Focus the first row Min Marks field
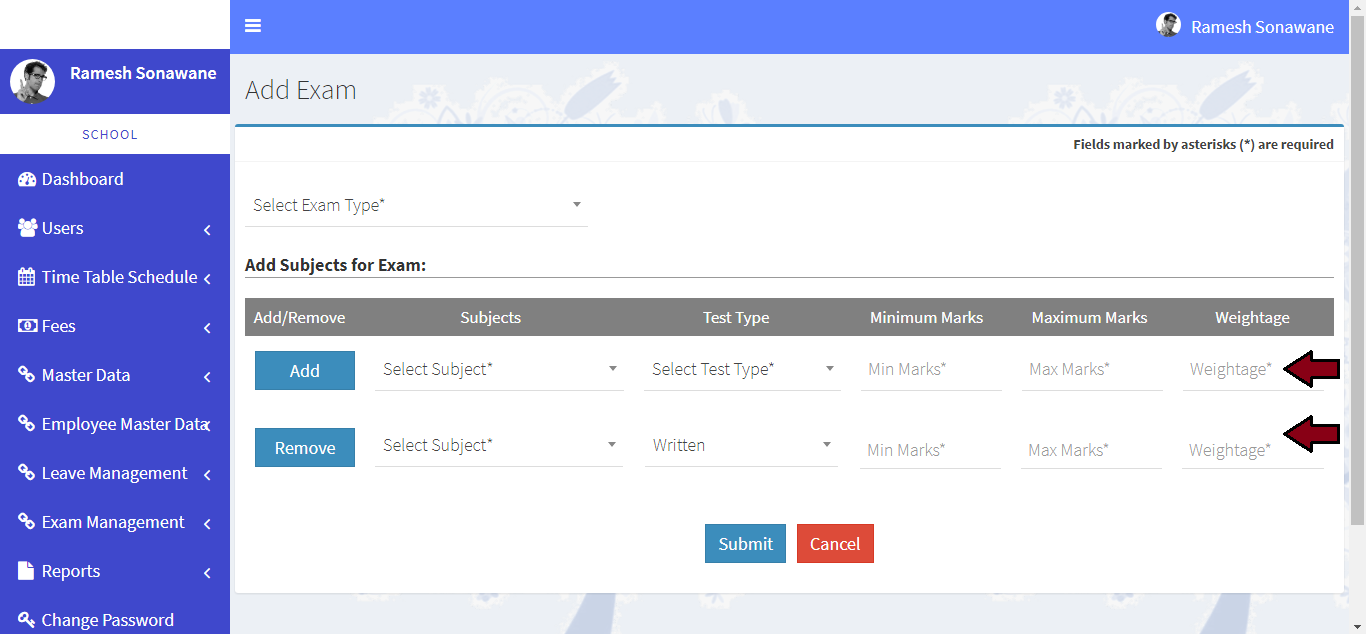 pos(930,369)
